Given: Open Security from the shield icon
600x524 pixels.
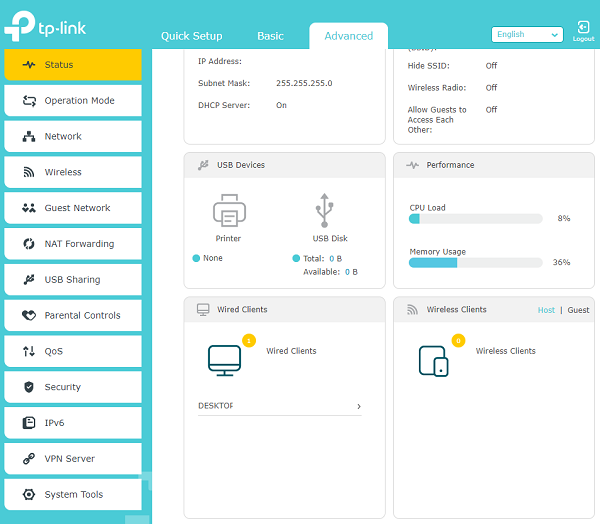Looking at the screenshot, I should [28, 387].
